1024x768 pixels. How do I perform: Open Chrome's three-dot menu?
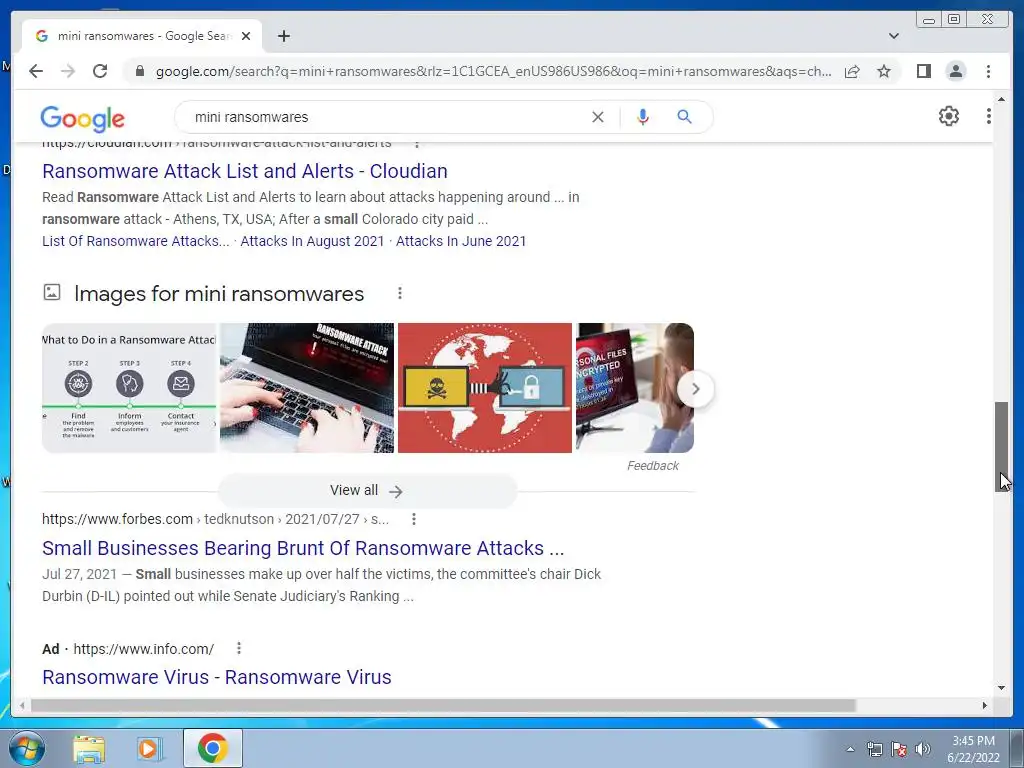(x=988, y=71)
